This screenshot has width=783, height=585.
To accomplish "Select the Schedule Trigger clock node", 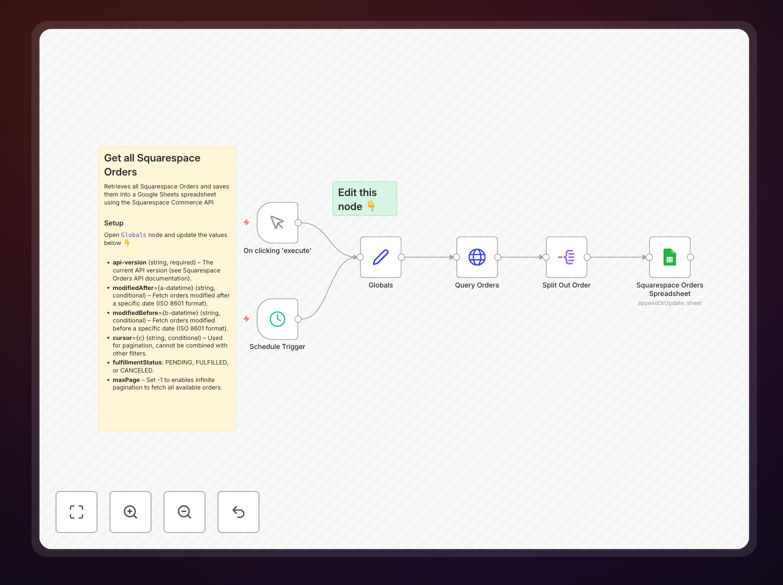I will (278, 319).
